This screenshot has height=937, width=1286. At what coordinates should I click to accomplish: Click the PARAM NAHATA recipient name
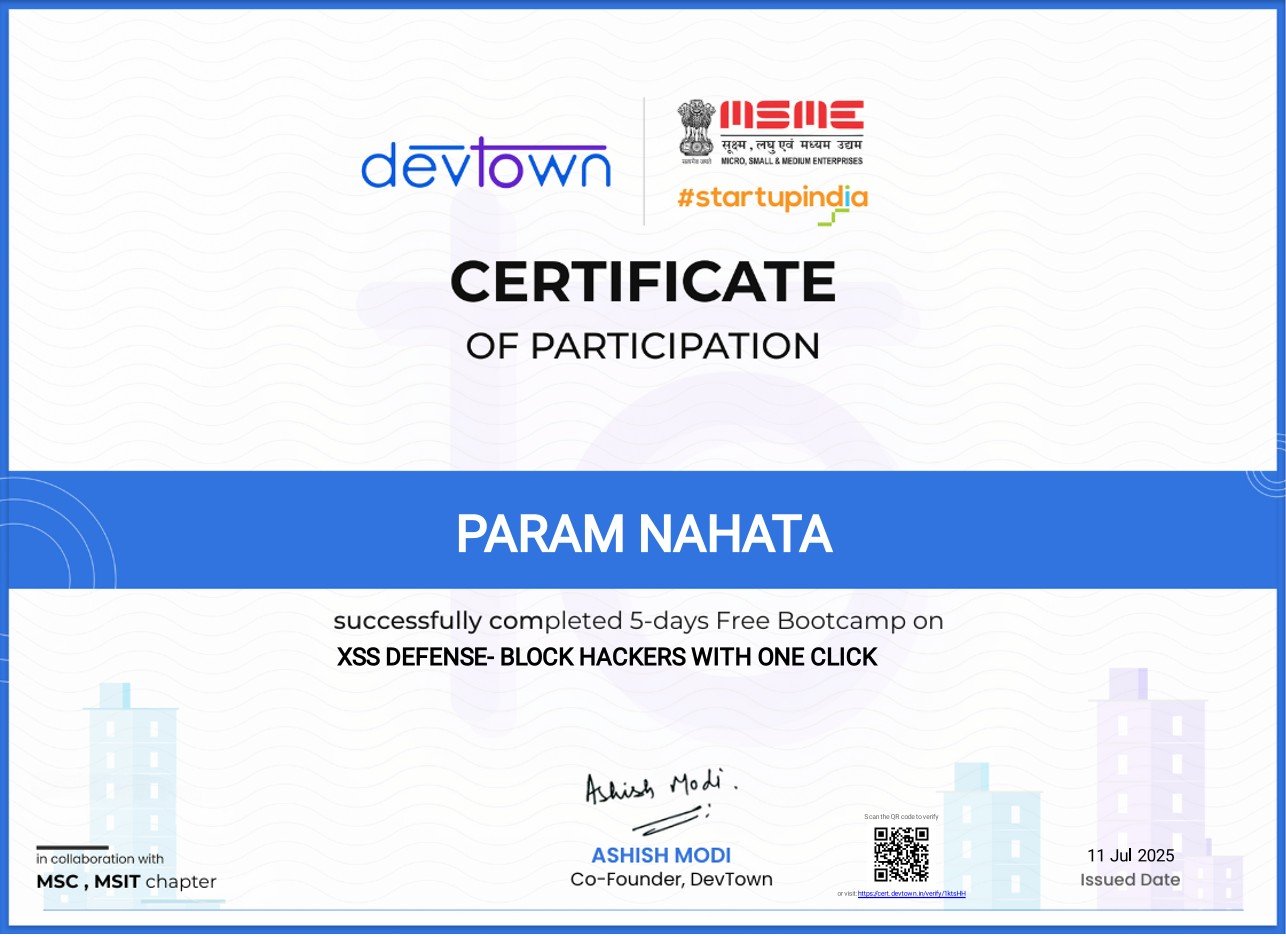[644, 534]
